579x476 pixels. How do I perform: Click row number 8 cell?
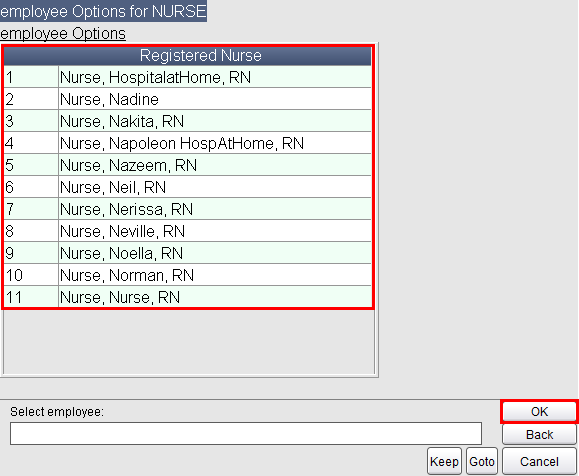coord(31,231)
